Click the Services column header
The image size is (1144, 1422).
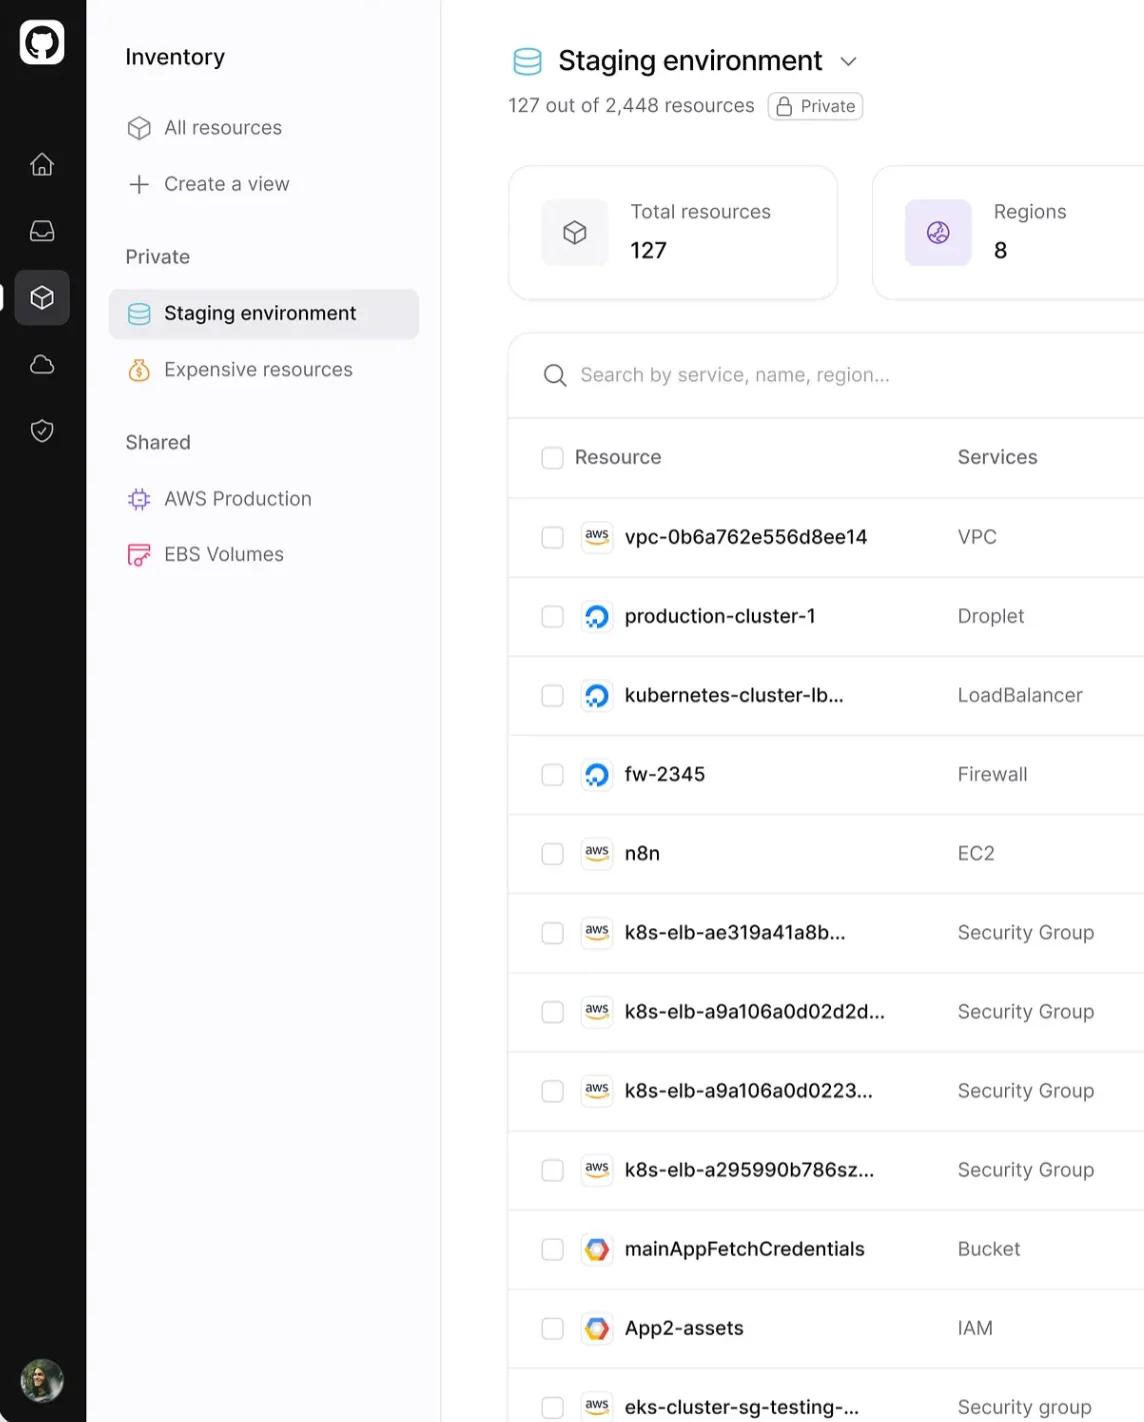tap(997, 457)
